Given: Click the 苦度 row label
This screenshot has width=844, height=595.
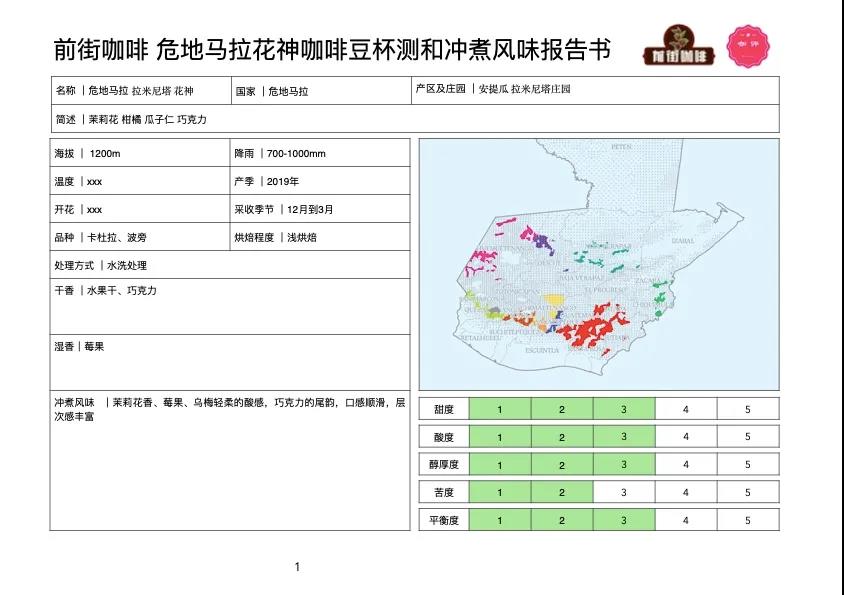Looking at the screenshot, I should pos(443,493).
